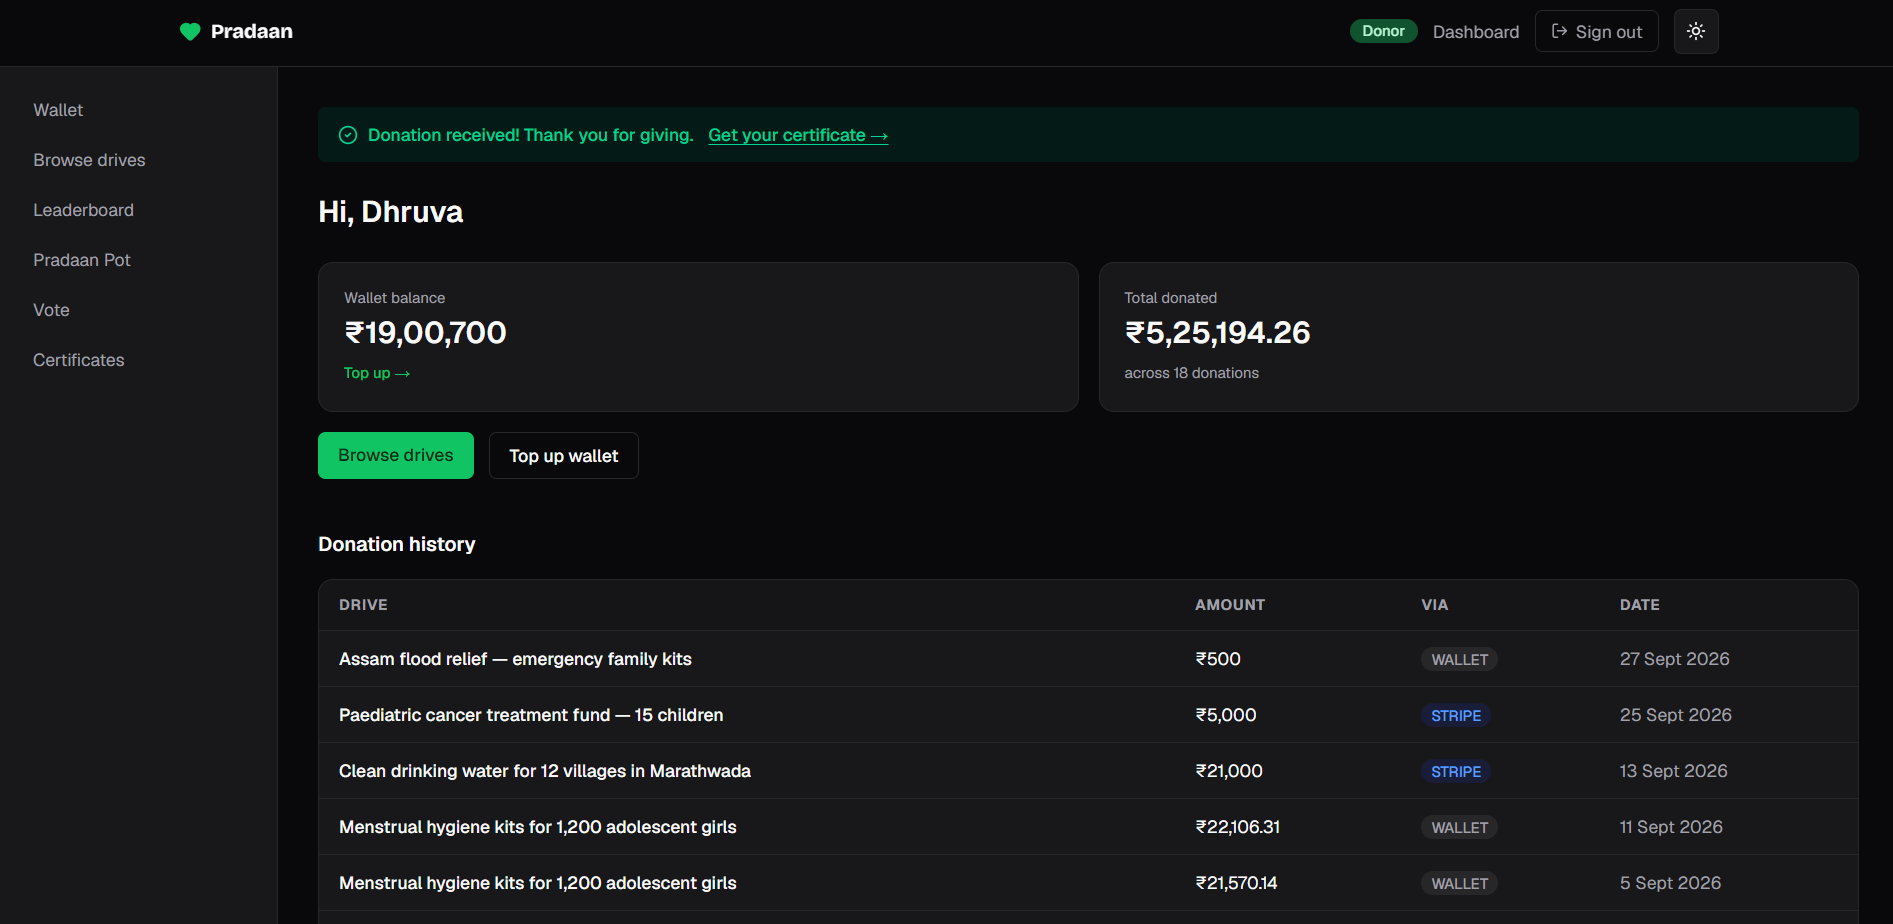Click the Top up arrow link in wallet card
Image resolution: width=1893 pixels, height=924 pixels.
[x=377, y=373]
